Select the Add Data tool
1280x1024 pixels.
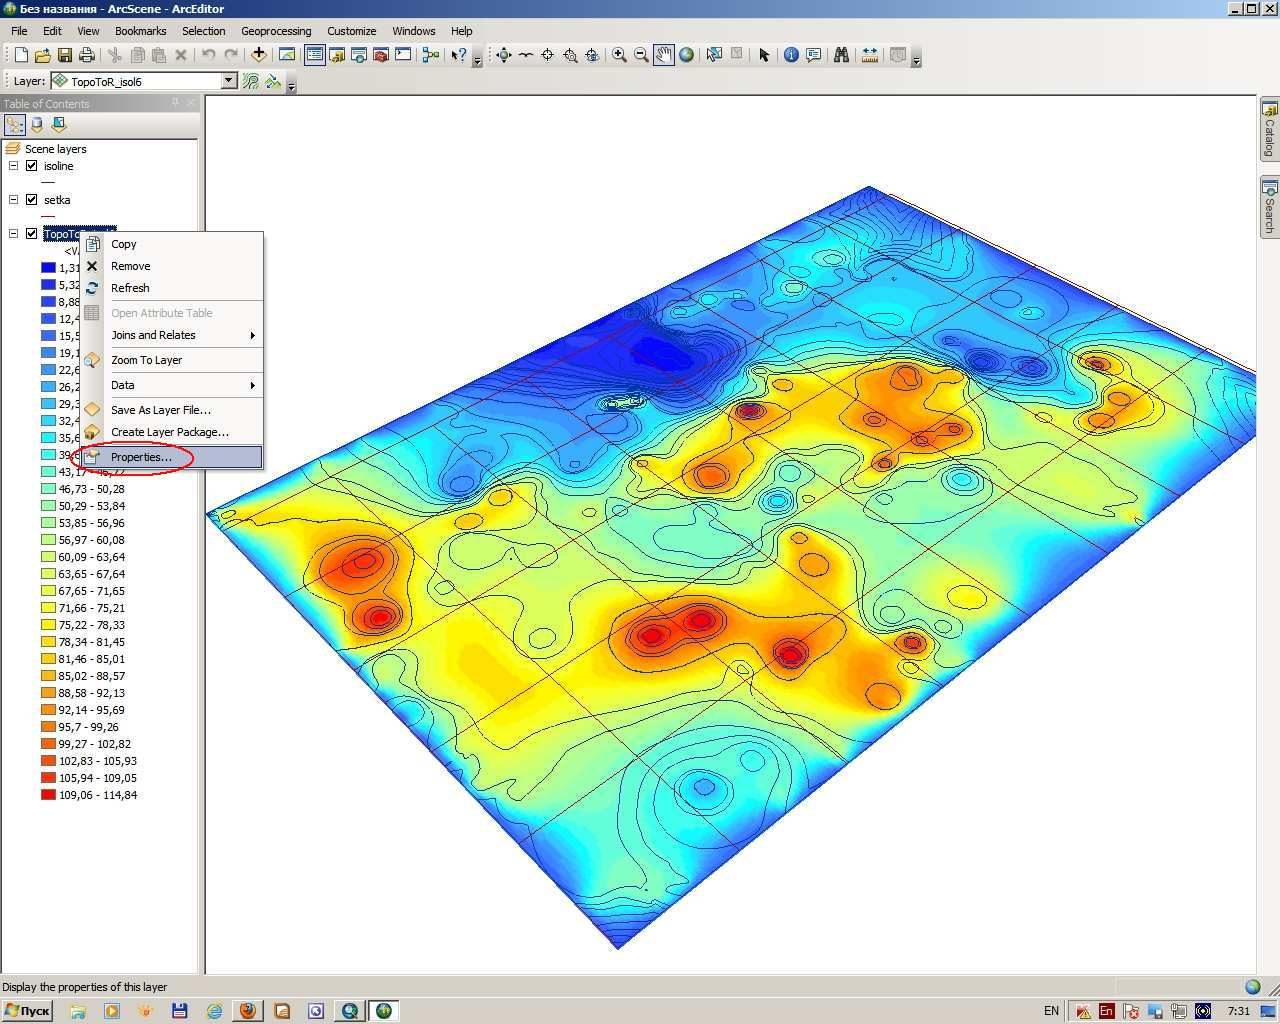coord(259,55)
